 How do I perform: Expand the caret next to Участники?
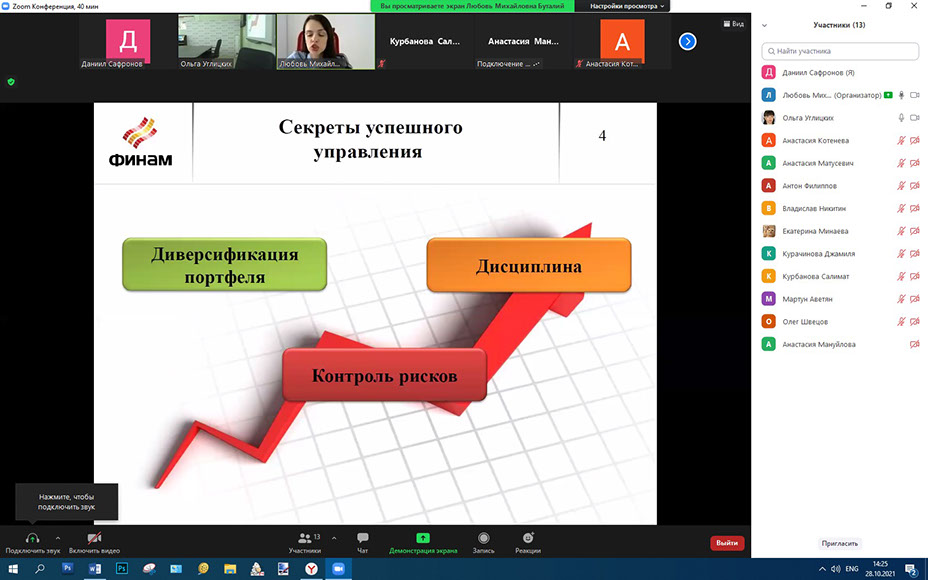pyautogui.click(x=334, y=538)
